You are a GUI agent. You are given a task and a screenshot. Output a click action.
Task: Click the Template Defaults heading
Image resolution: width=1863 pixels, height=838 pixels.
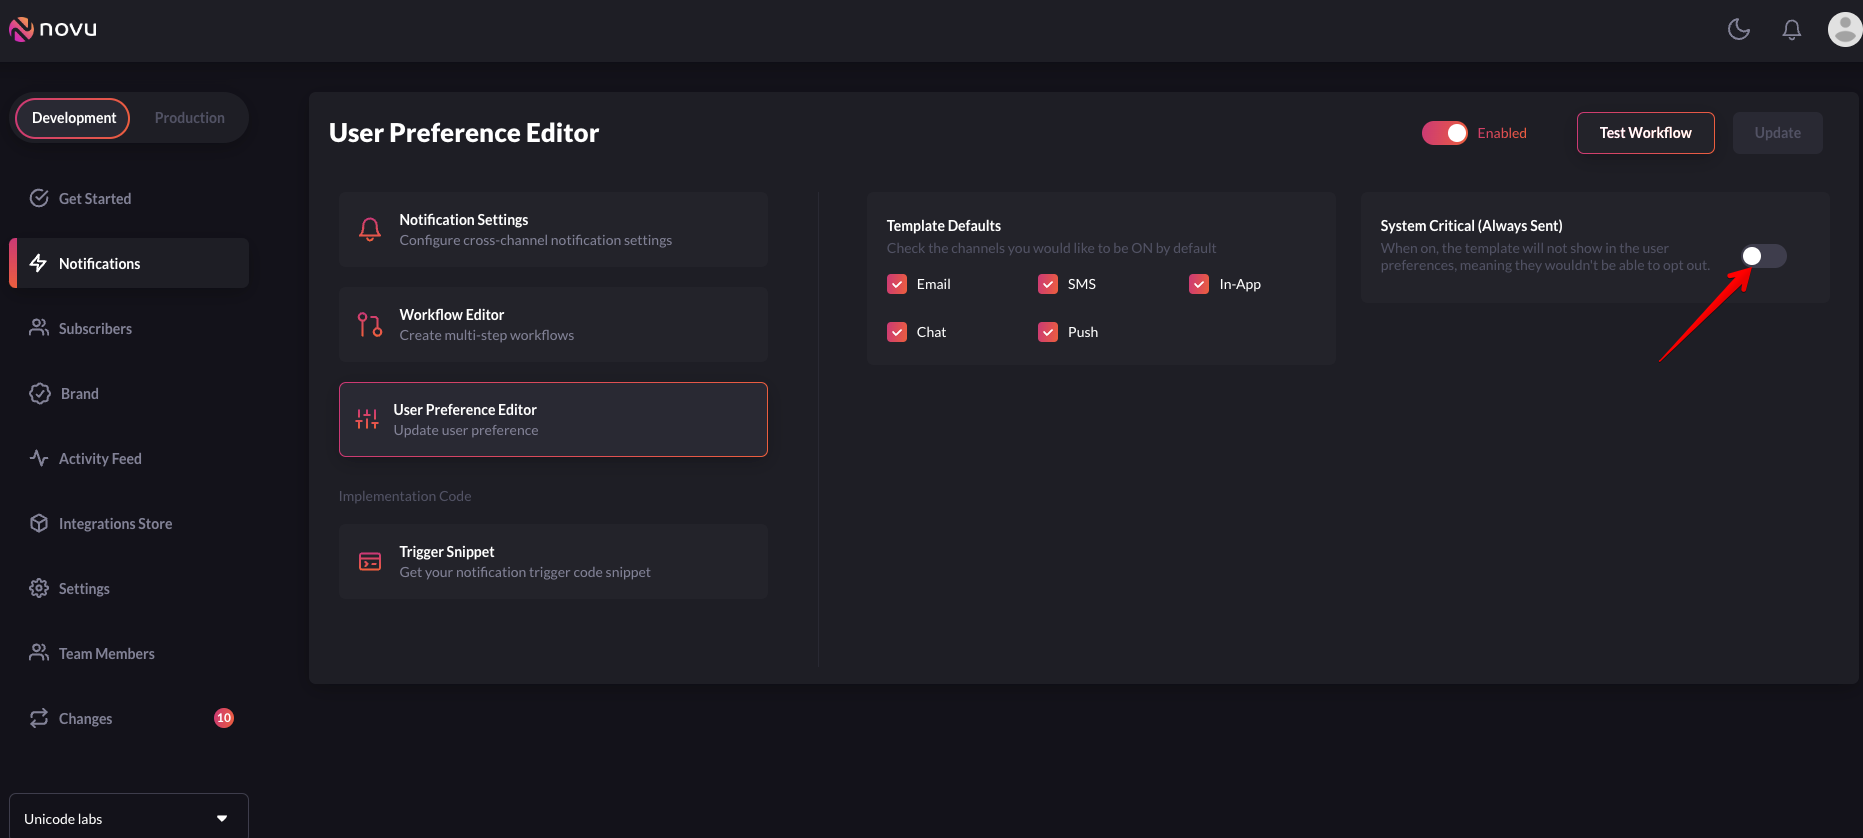(x=943, y=226)
